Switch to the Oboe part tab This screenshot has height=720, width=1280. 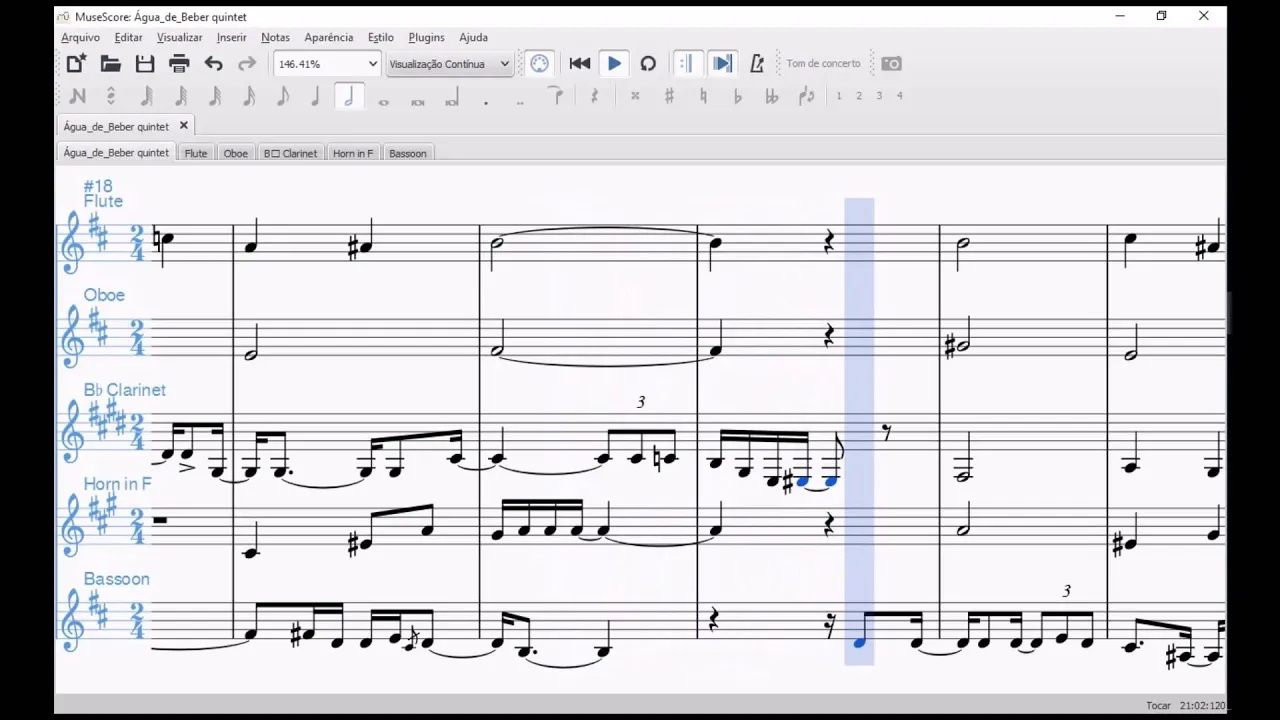point(236,153)
